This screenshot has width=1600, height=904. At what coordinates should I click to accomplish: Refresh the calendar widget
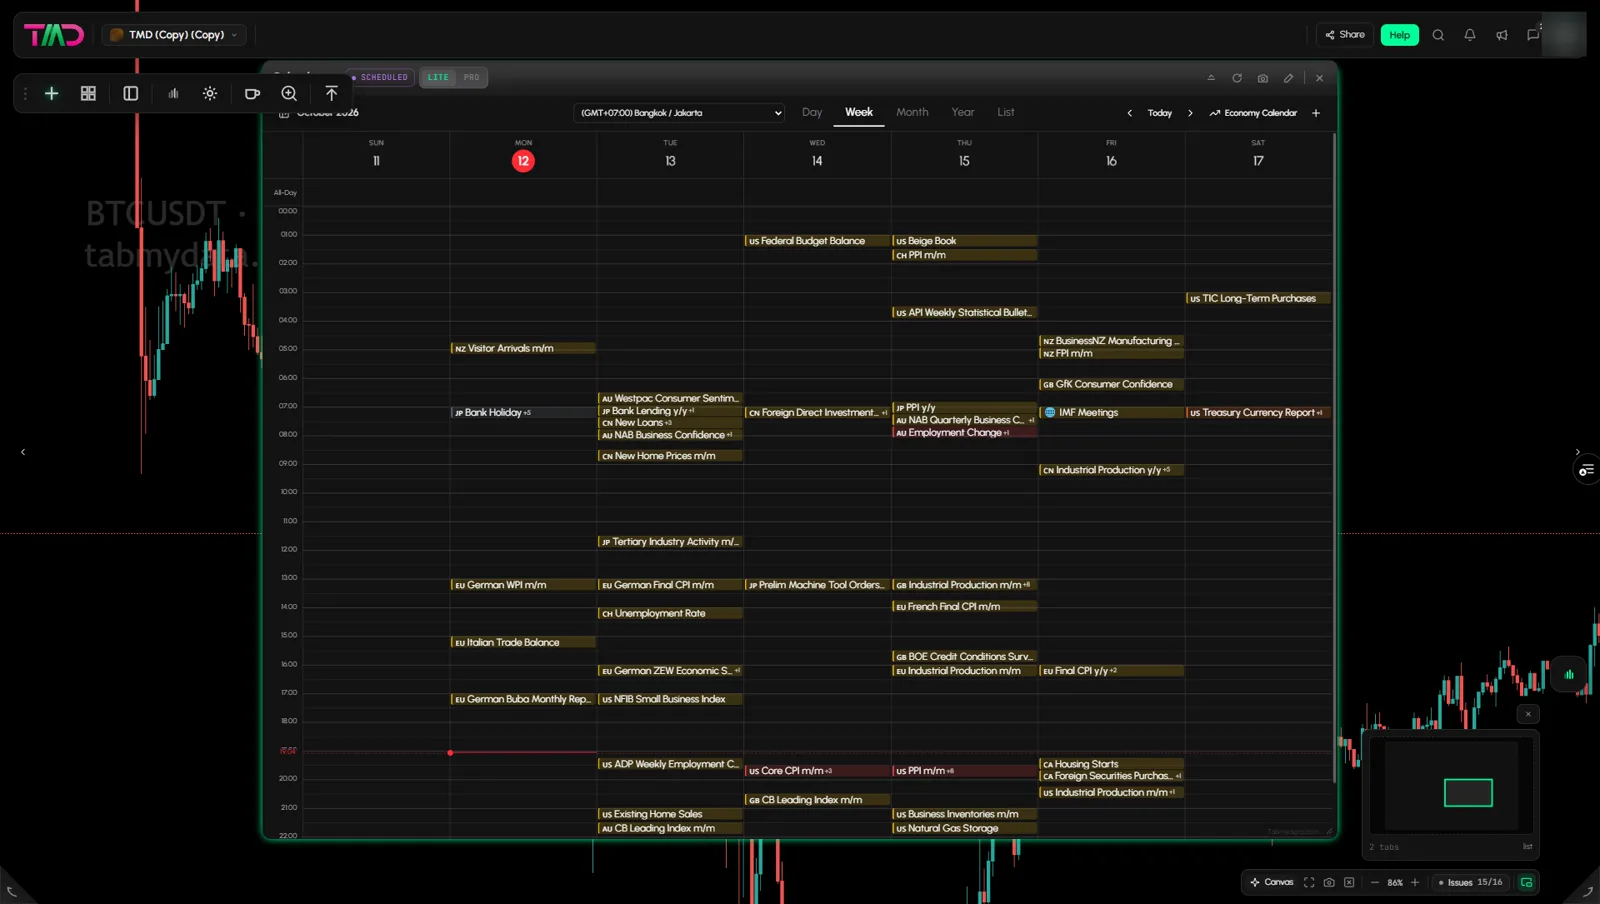(x=1237, y=78)
